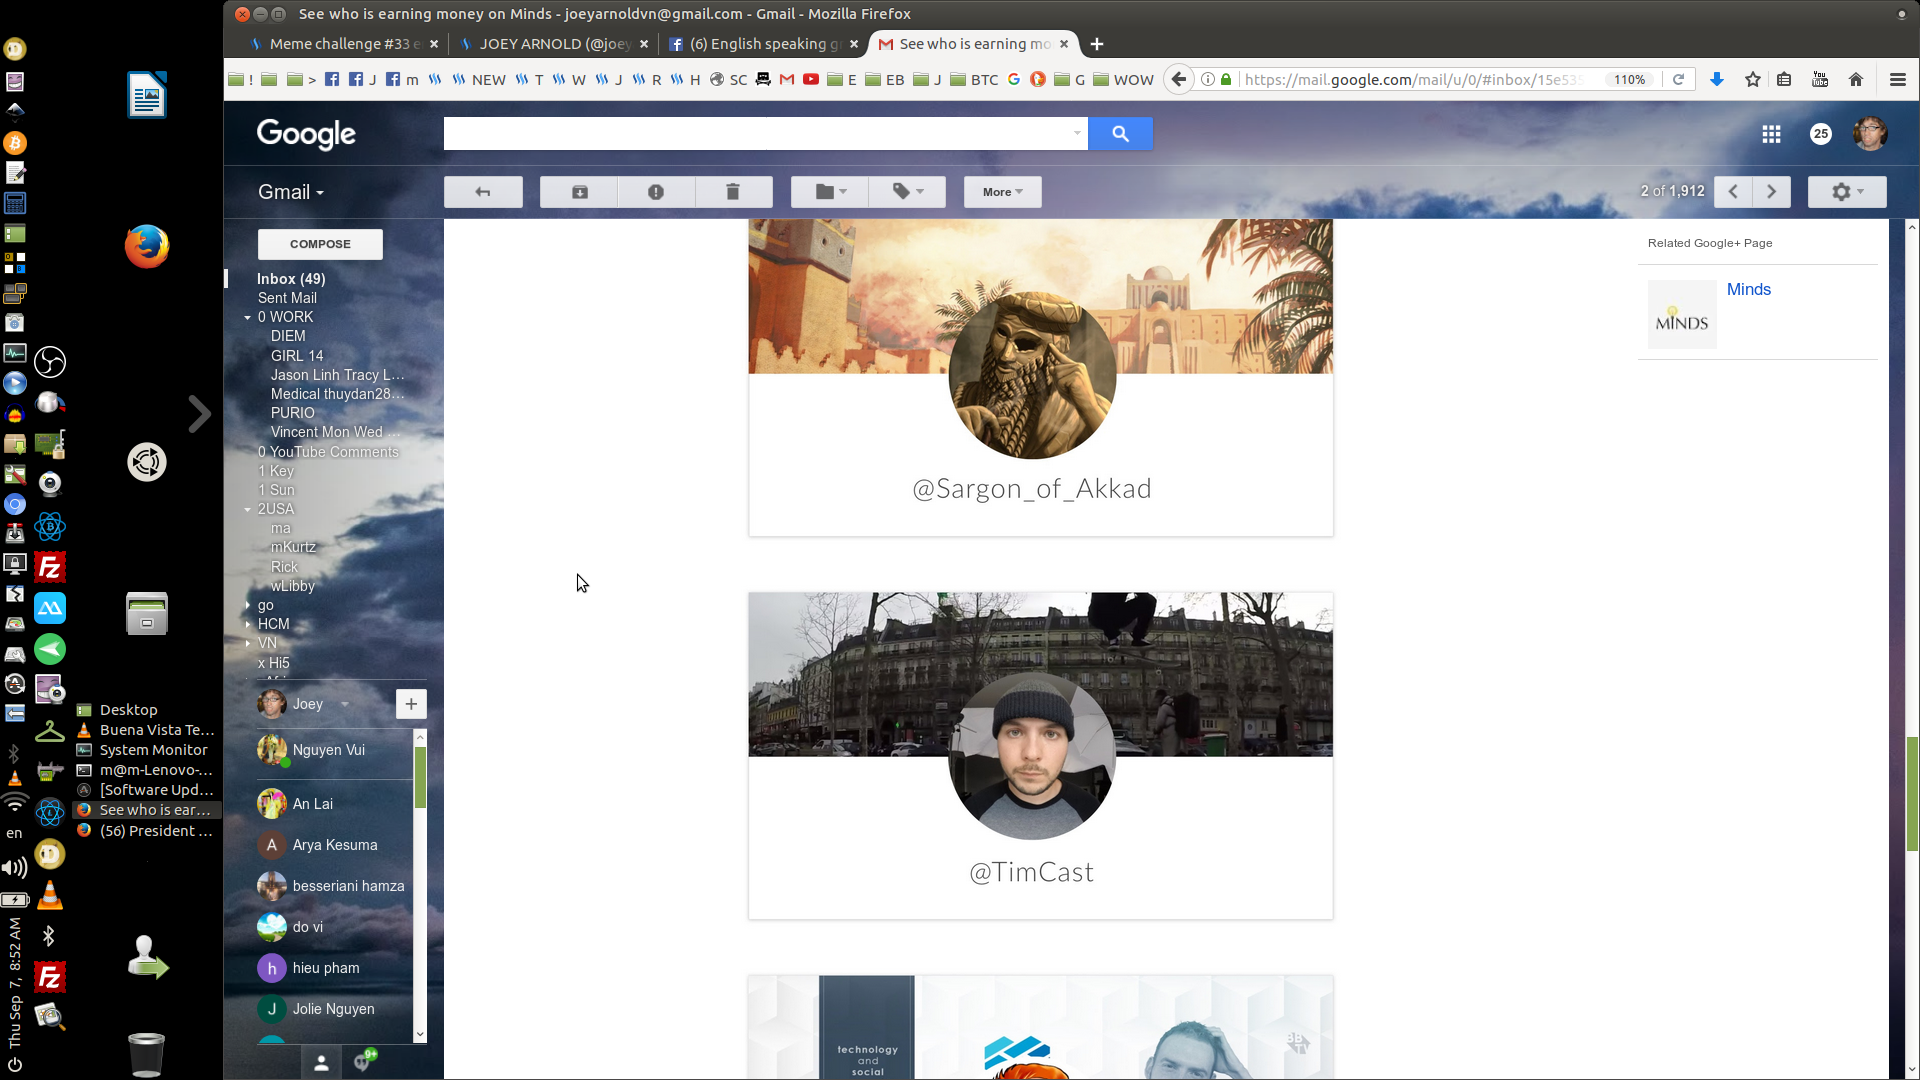Open the Minds Google+ page link
Image resolution: width=1920 pixels, height=1080 pixels.
(x=1748, y=290)
